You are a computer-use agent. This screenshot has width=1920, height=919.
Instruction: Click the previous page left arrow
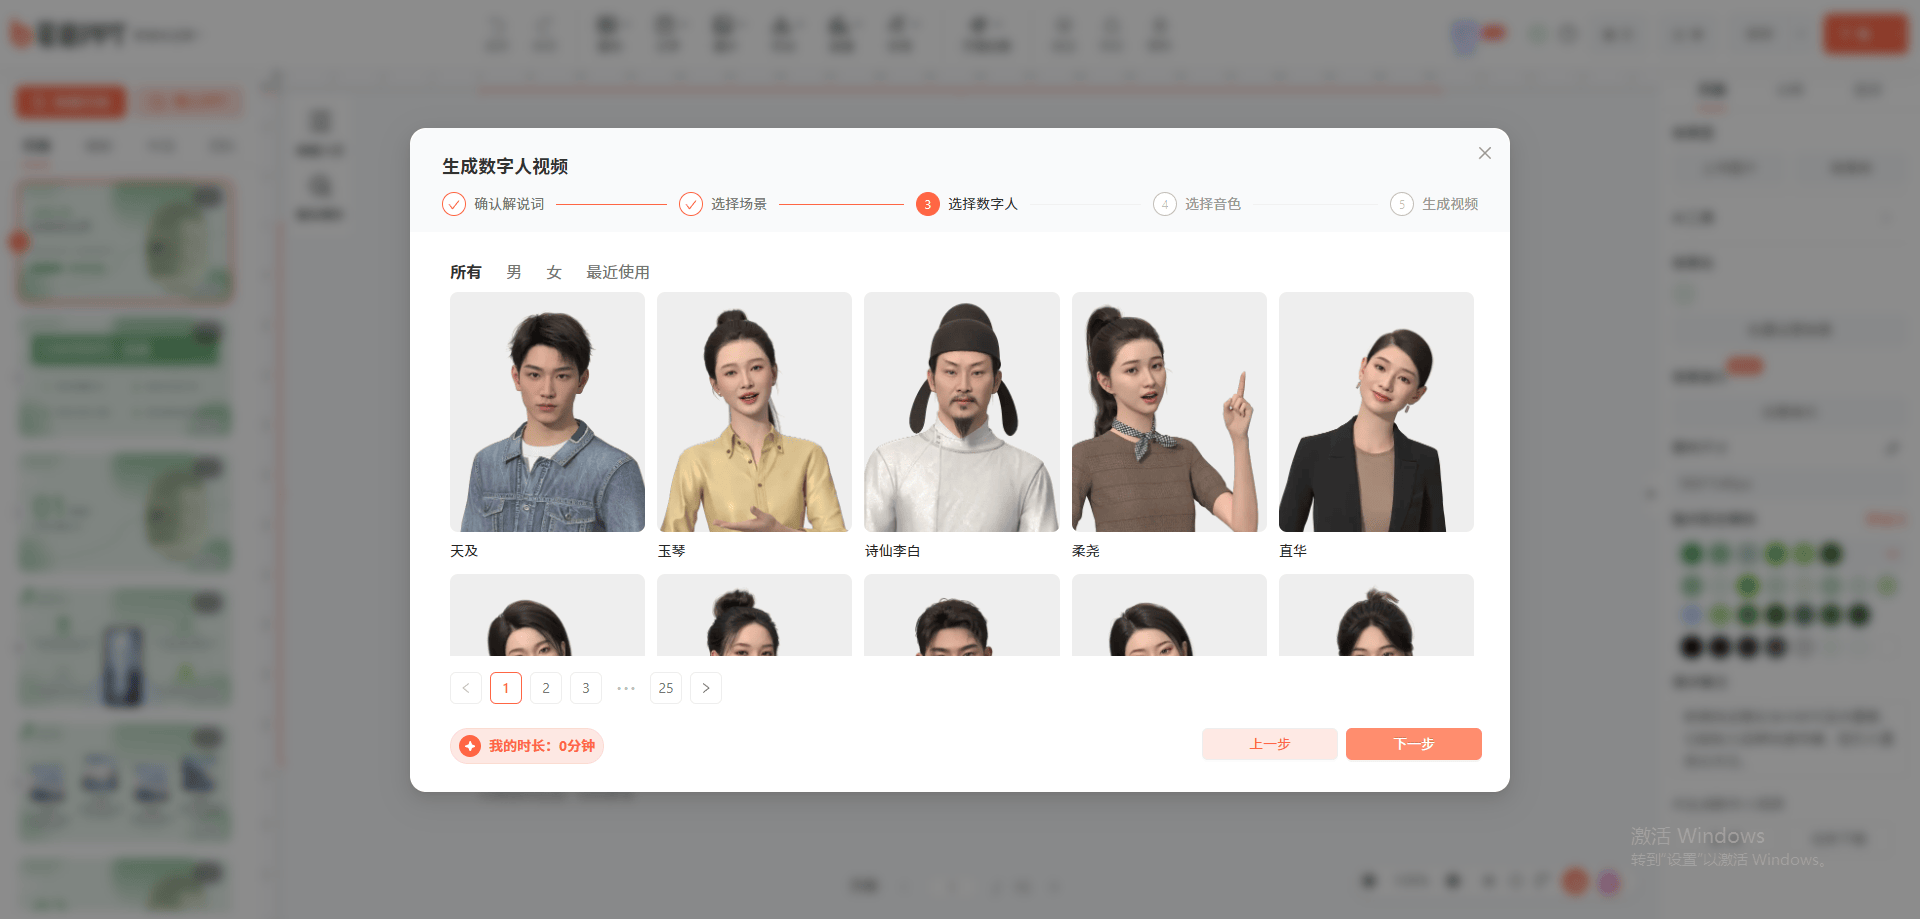[x=466, y=688]
